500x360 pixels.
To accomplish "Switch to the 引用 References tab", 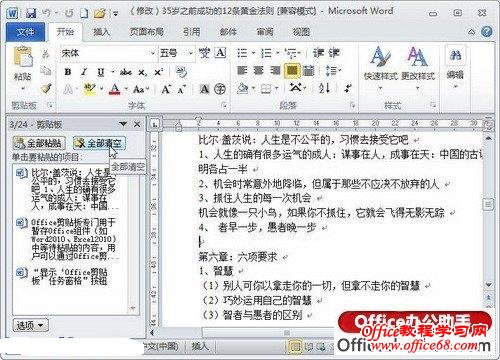I will [x=191, y=32].
